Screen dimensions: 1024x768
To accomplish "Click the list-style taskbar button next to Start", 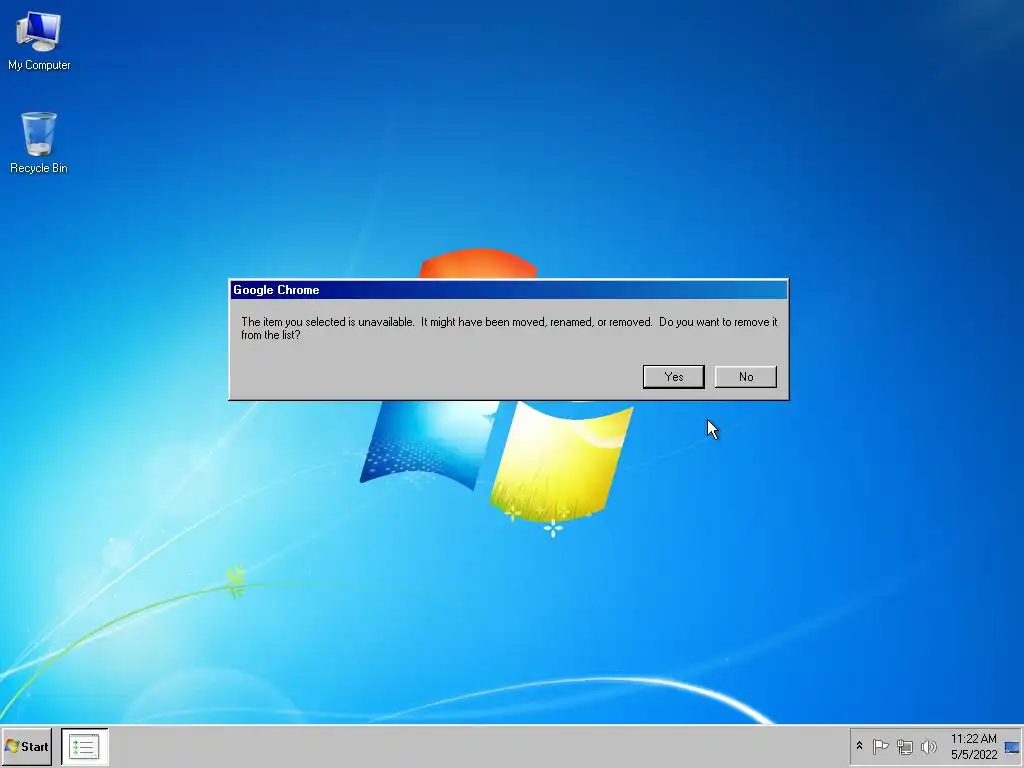I will [x=84, y=746].
